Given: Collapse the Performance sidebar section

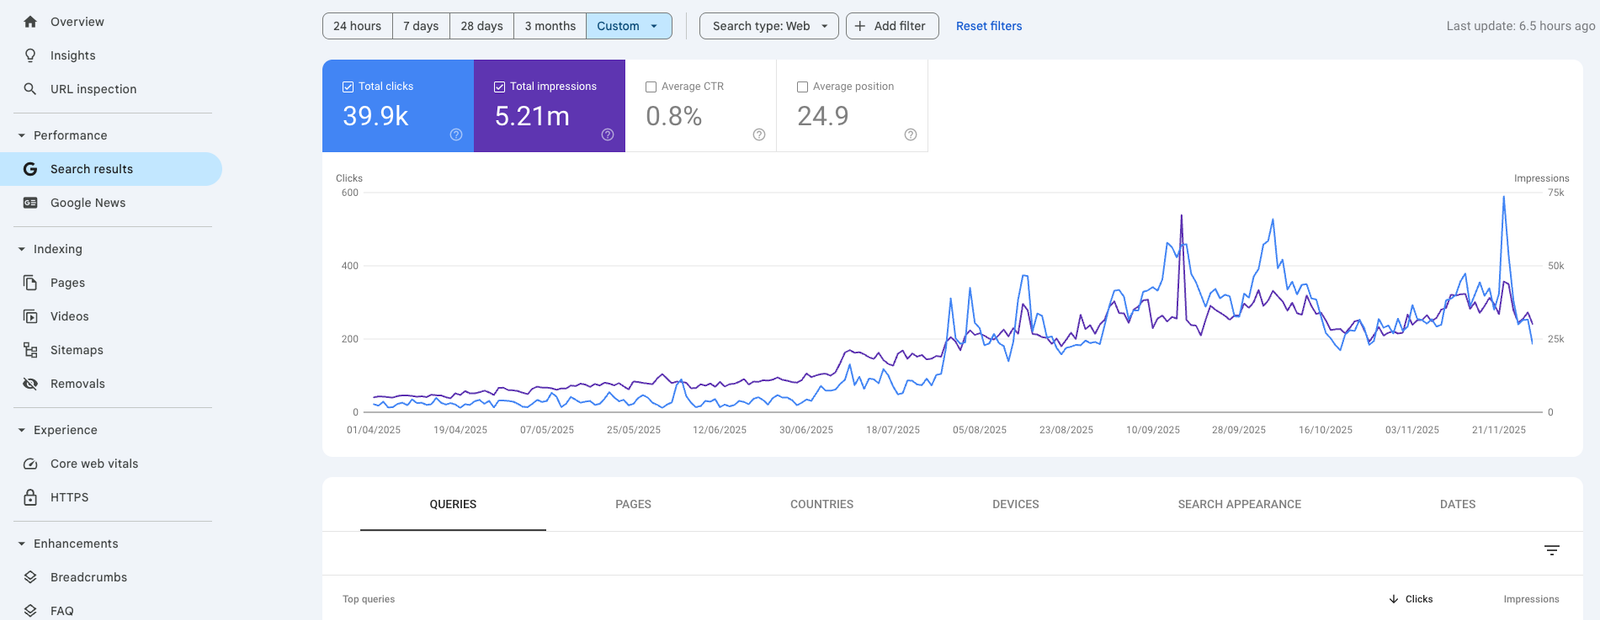Looking at the screenshot, I should coord(22,136).
